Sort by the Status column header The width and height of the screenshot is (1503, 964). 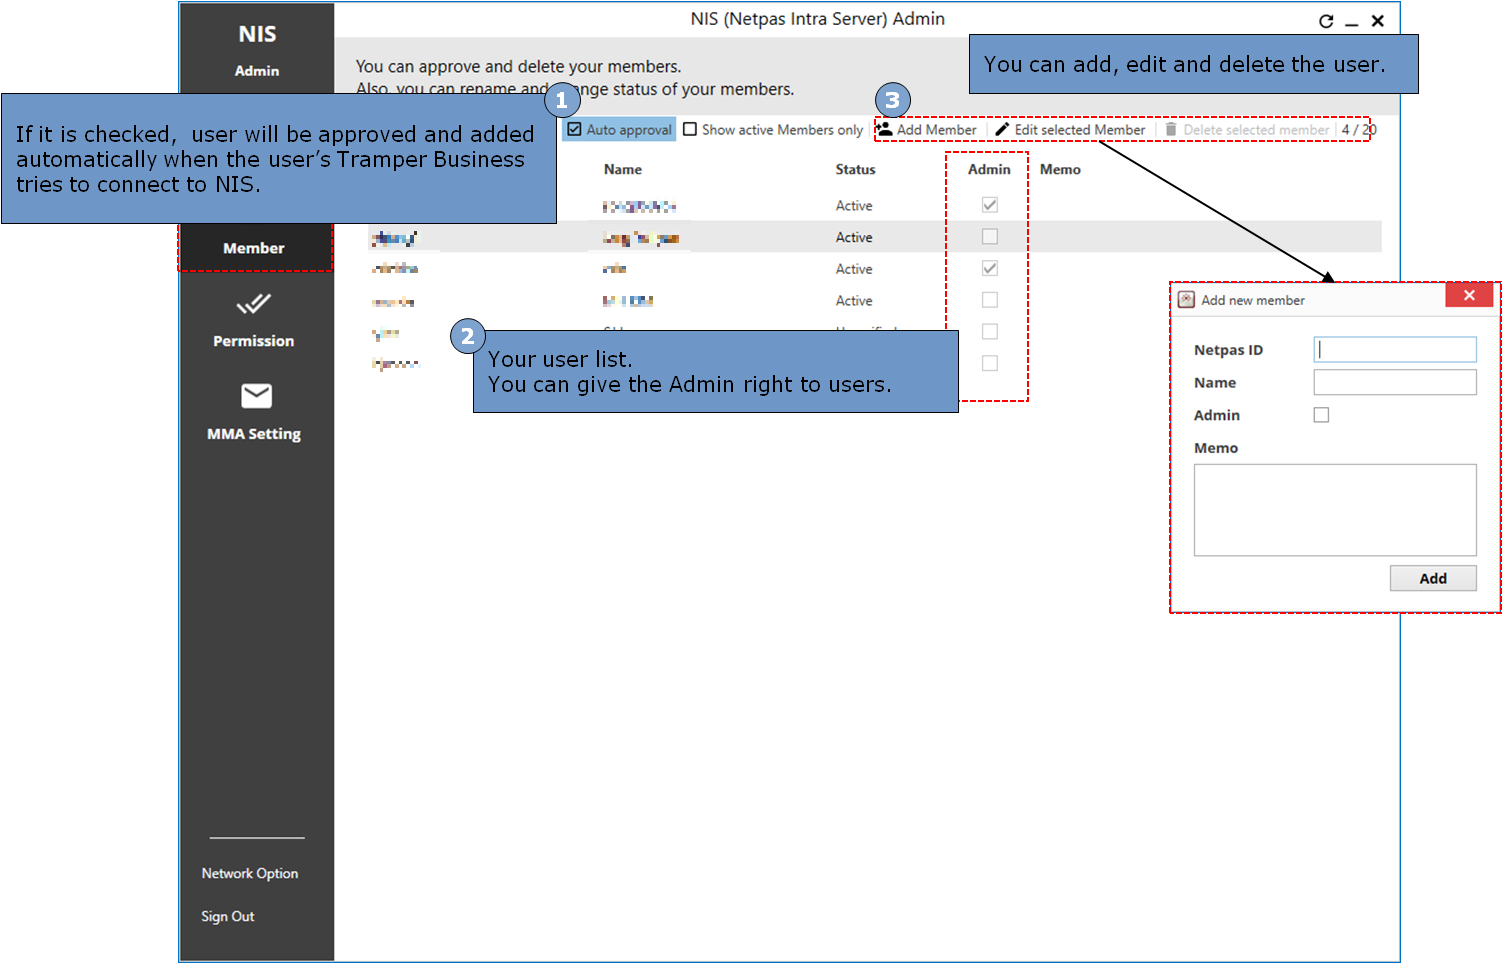856,169
